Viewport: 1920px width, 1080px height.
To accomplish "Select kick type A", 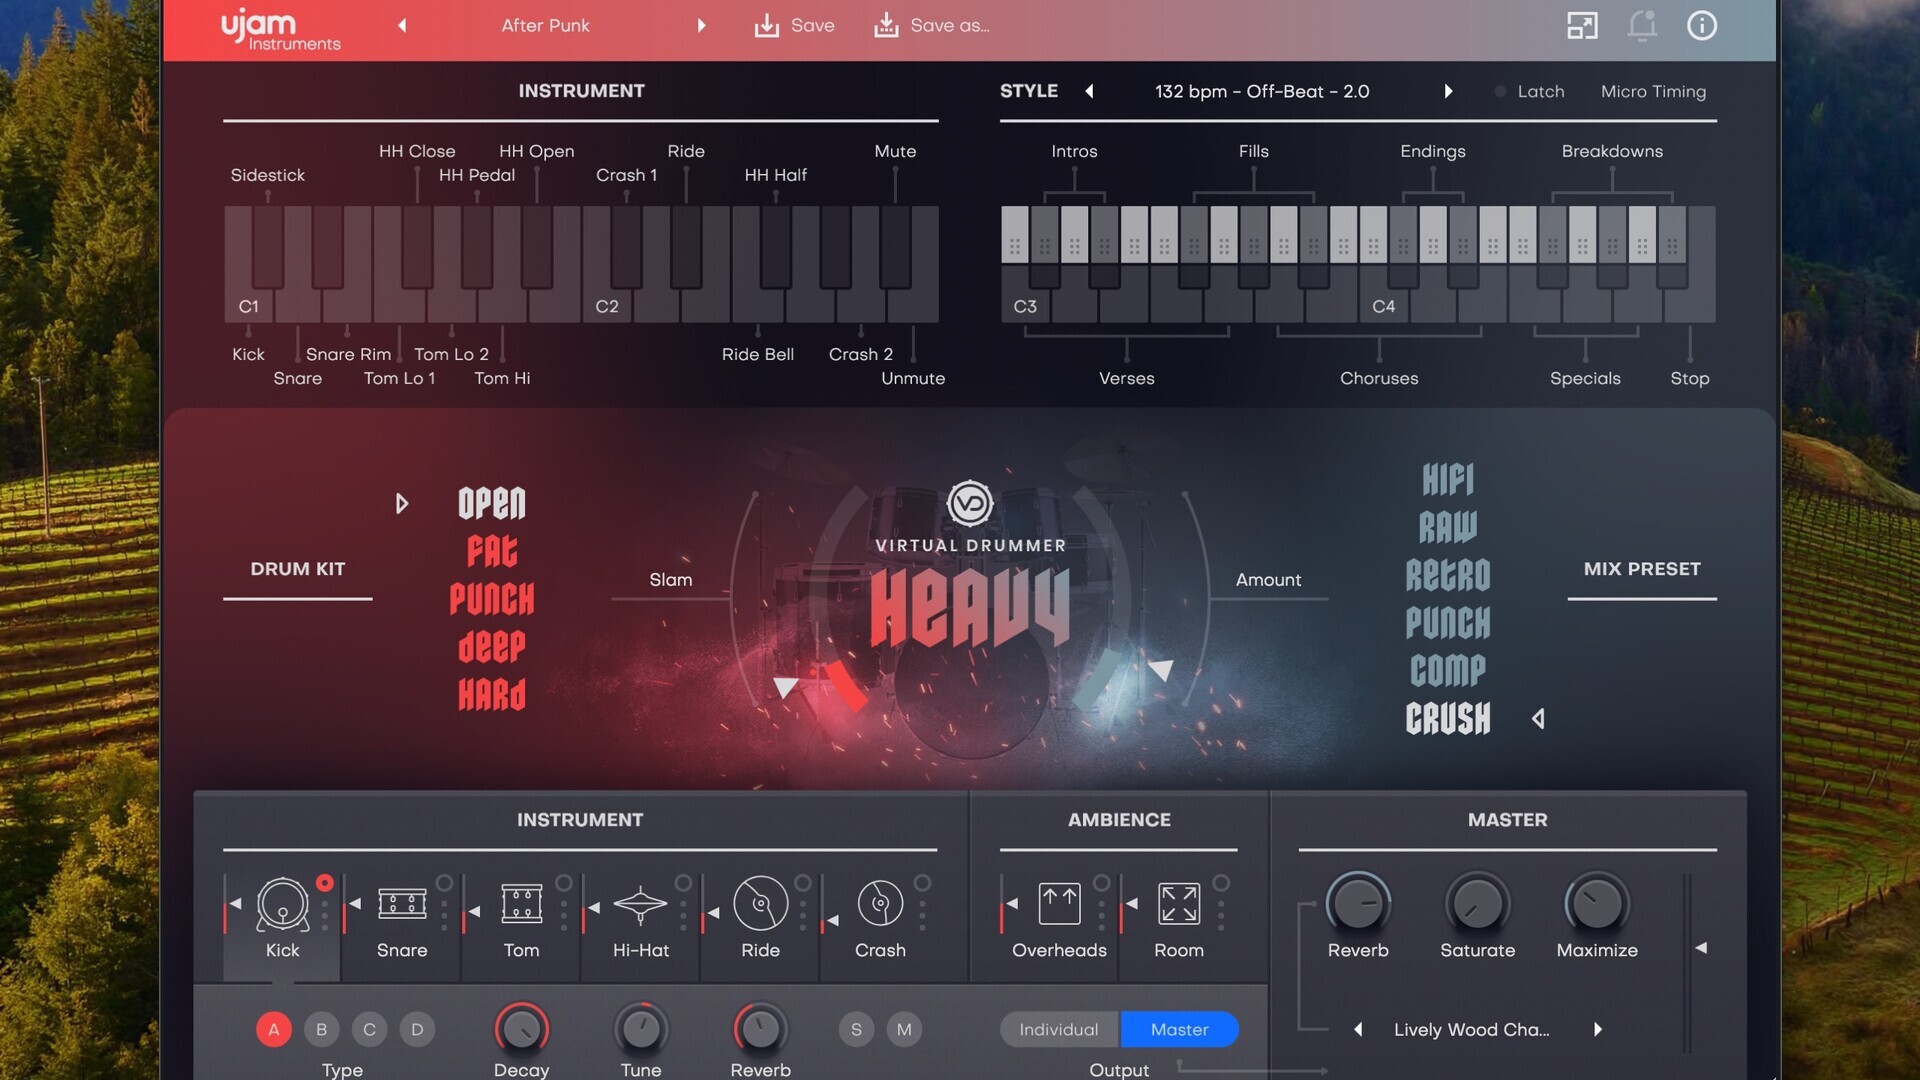I will tap(273, 1029).
